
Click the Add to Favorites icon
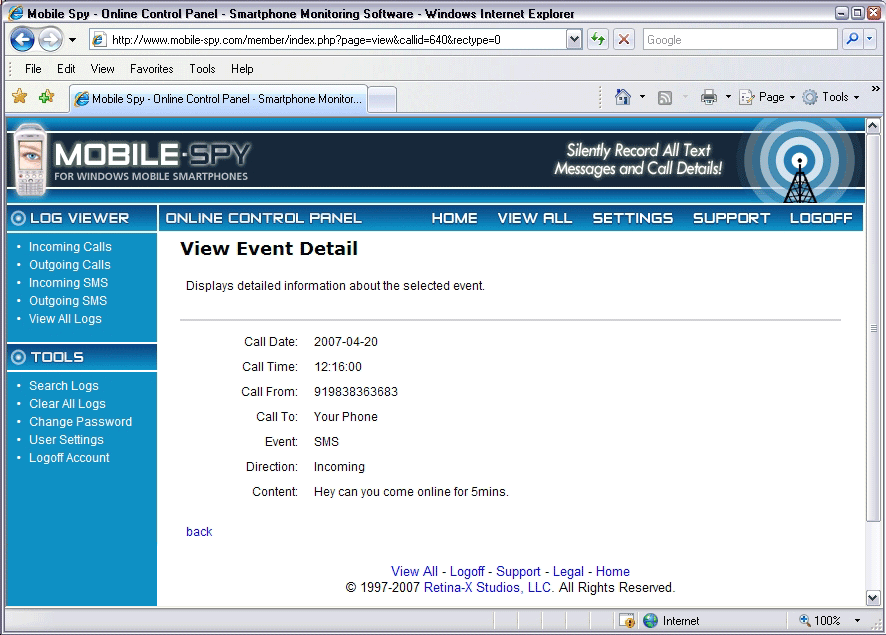[46, 97]
